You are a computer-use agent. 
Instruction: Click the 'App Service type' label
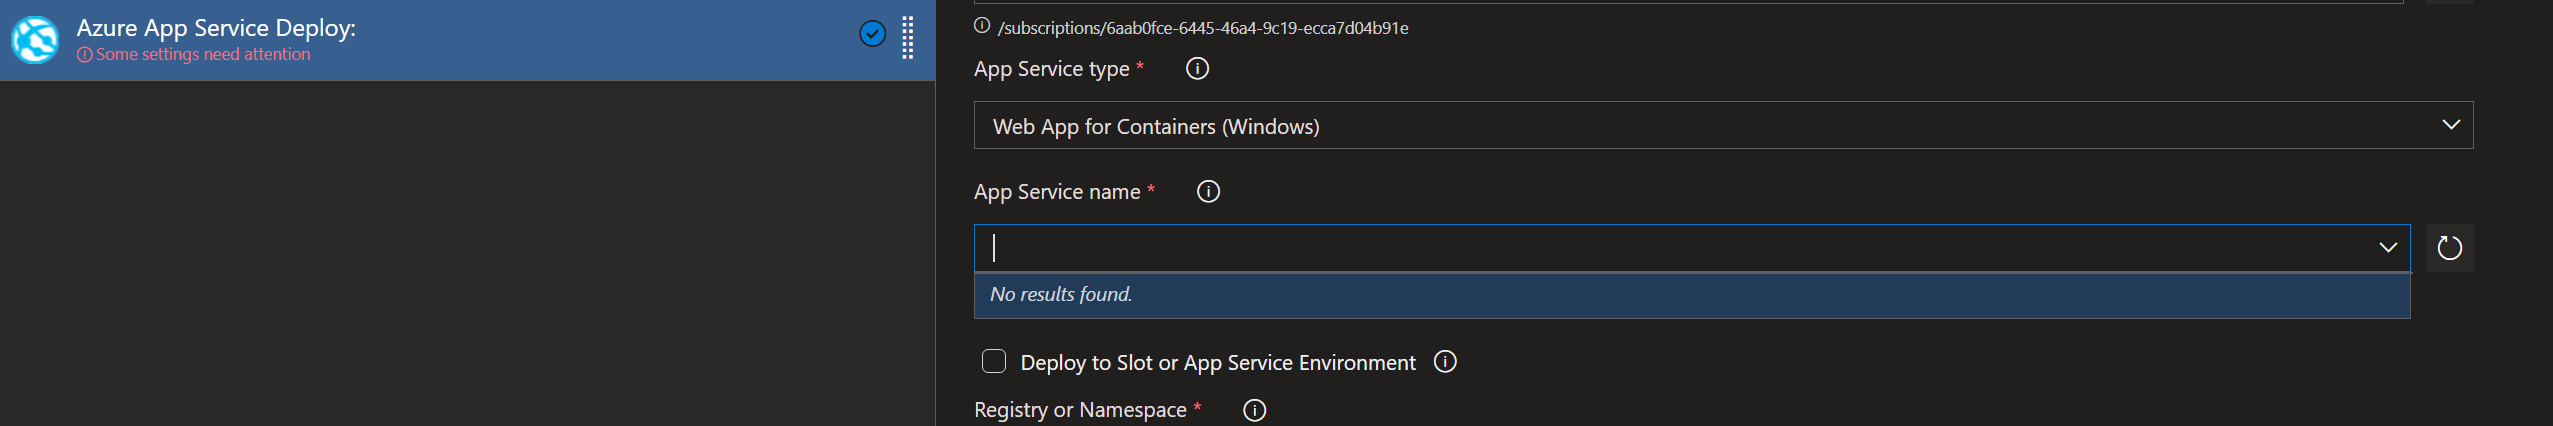pyautogui.click(x=1051, y=69)
